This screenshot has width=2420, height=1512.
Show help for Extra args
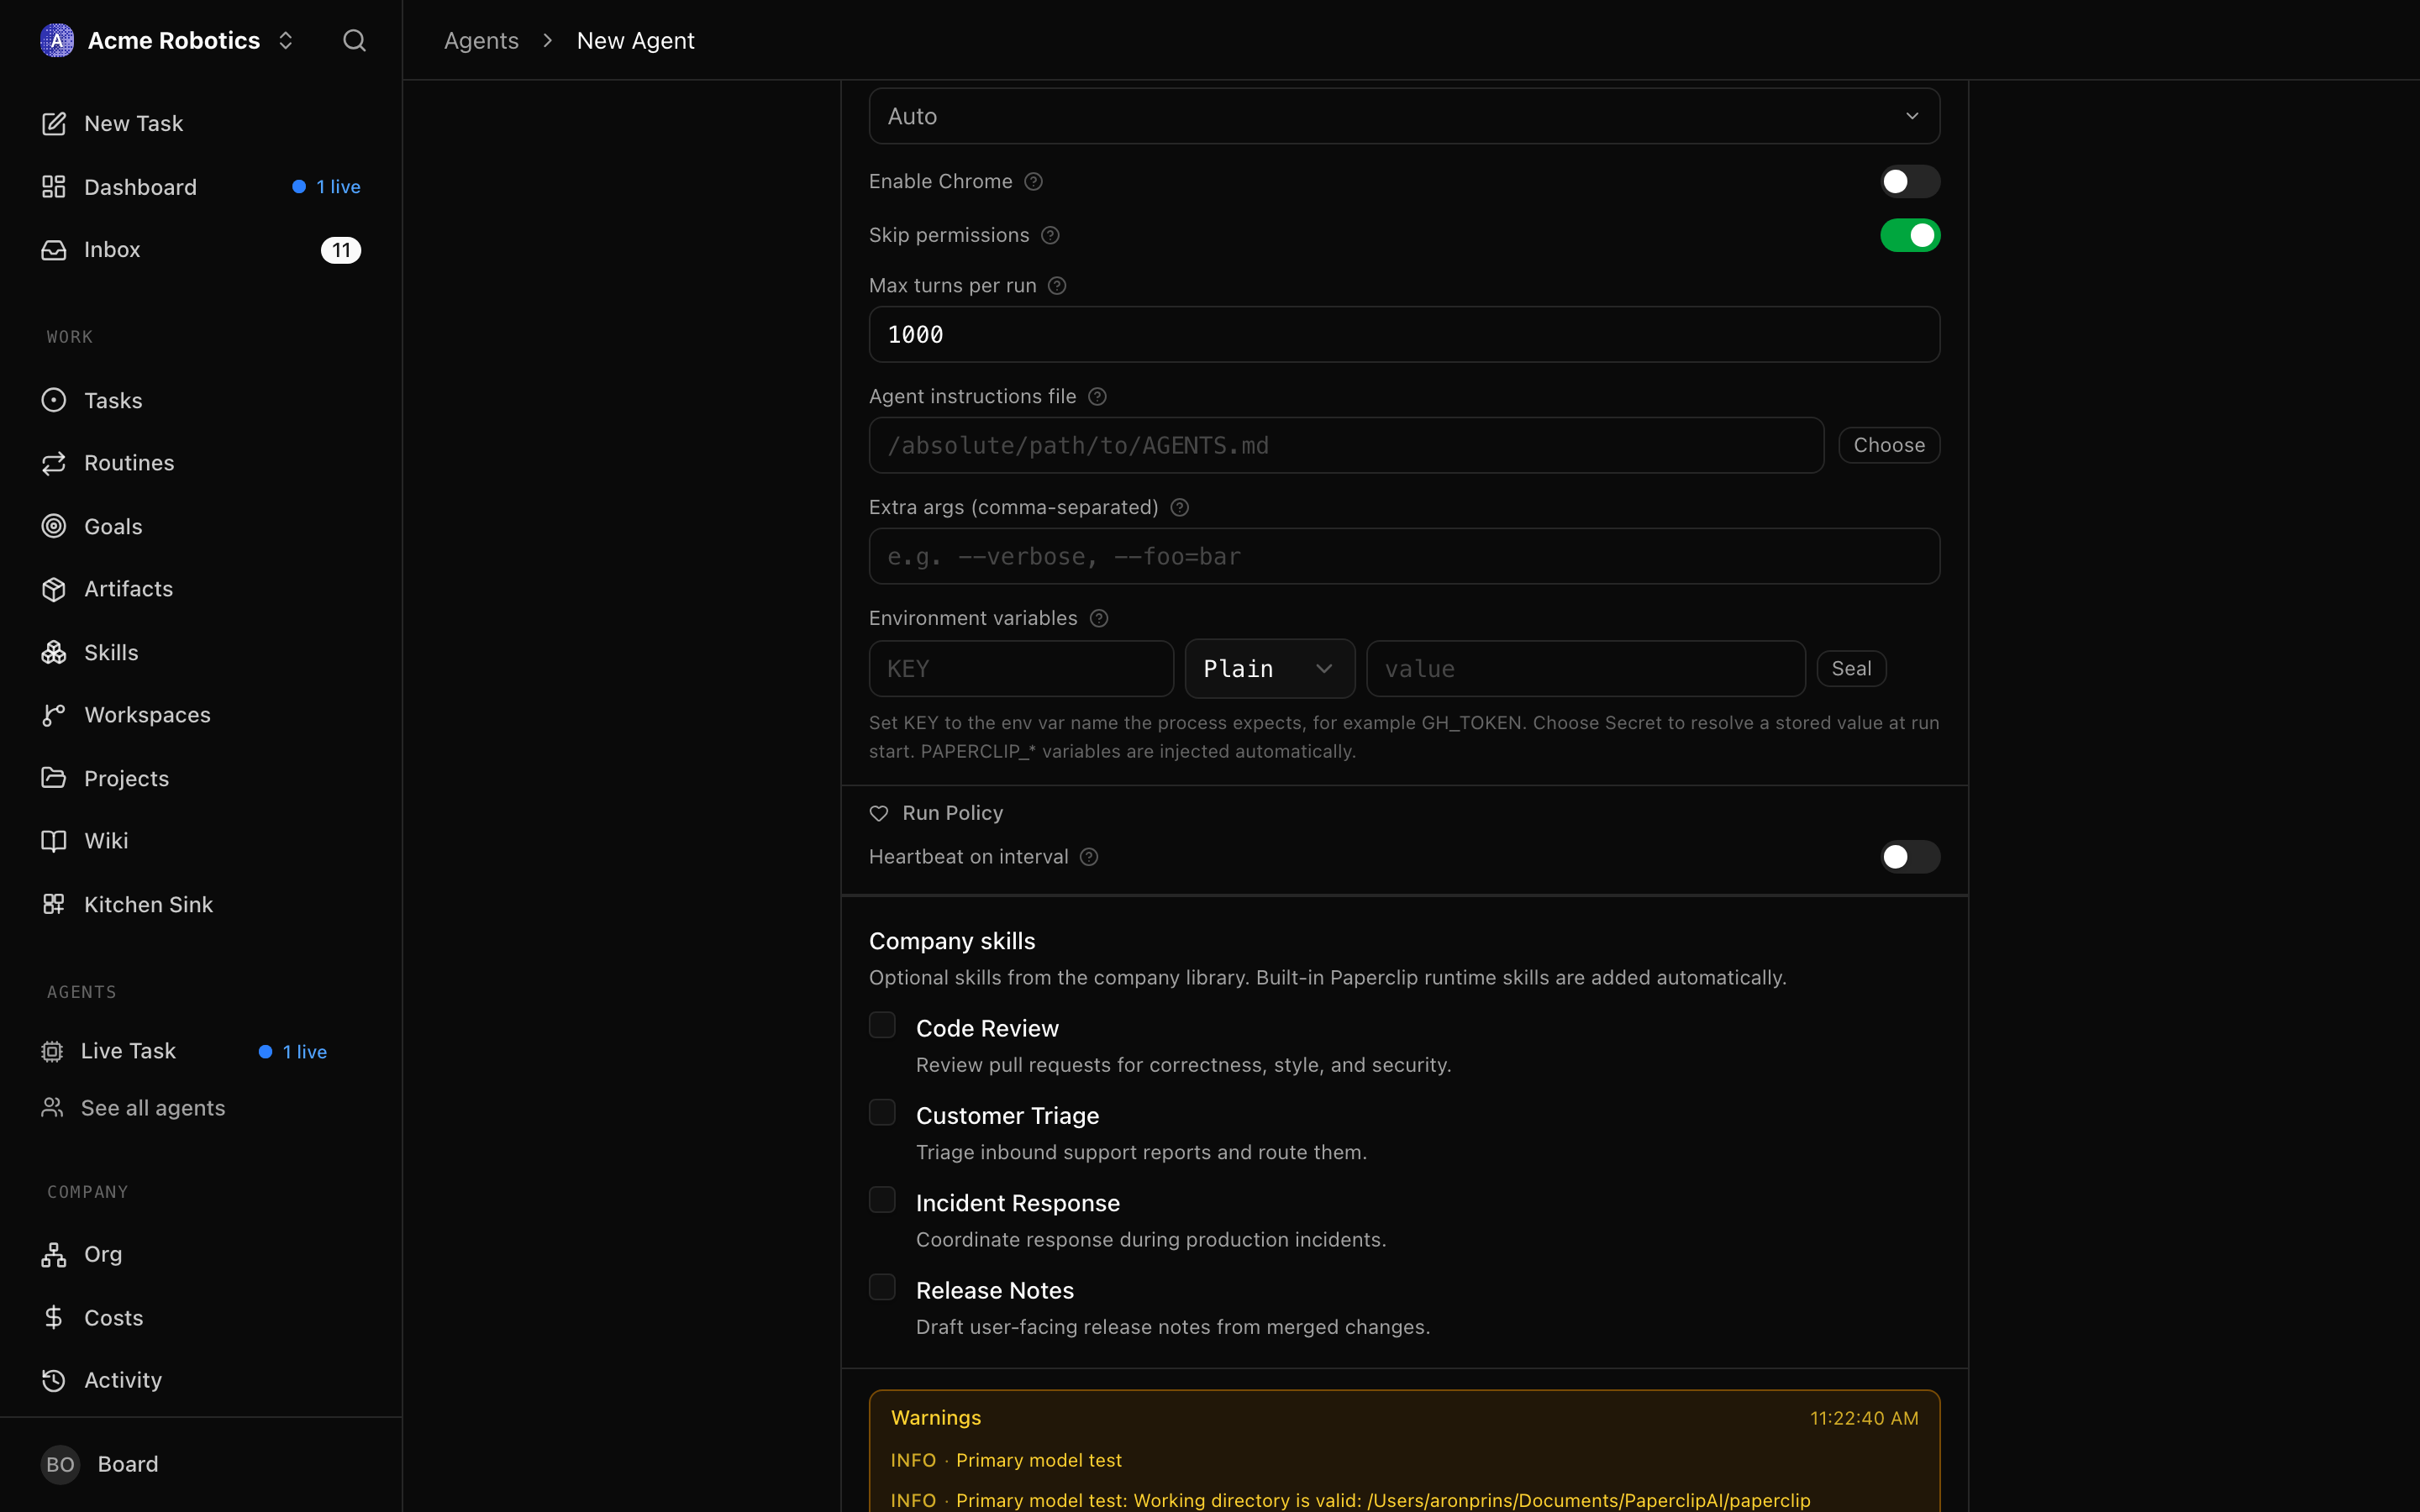1180,507
